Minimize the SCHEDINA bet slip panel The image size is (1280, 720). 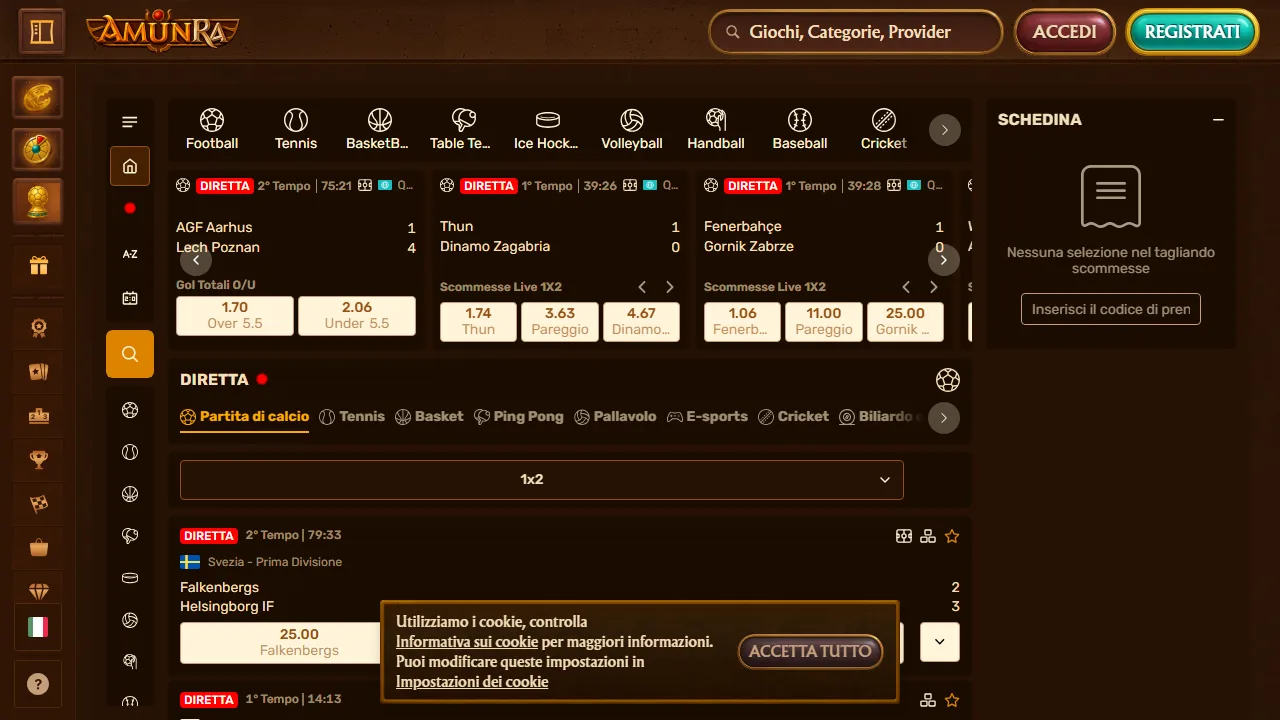pyautogui.click(x=1218, y=120)
